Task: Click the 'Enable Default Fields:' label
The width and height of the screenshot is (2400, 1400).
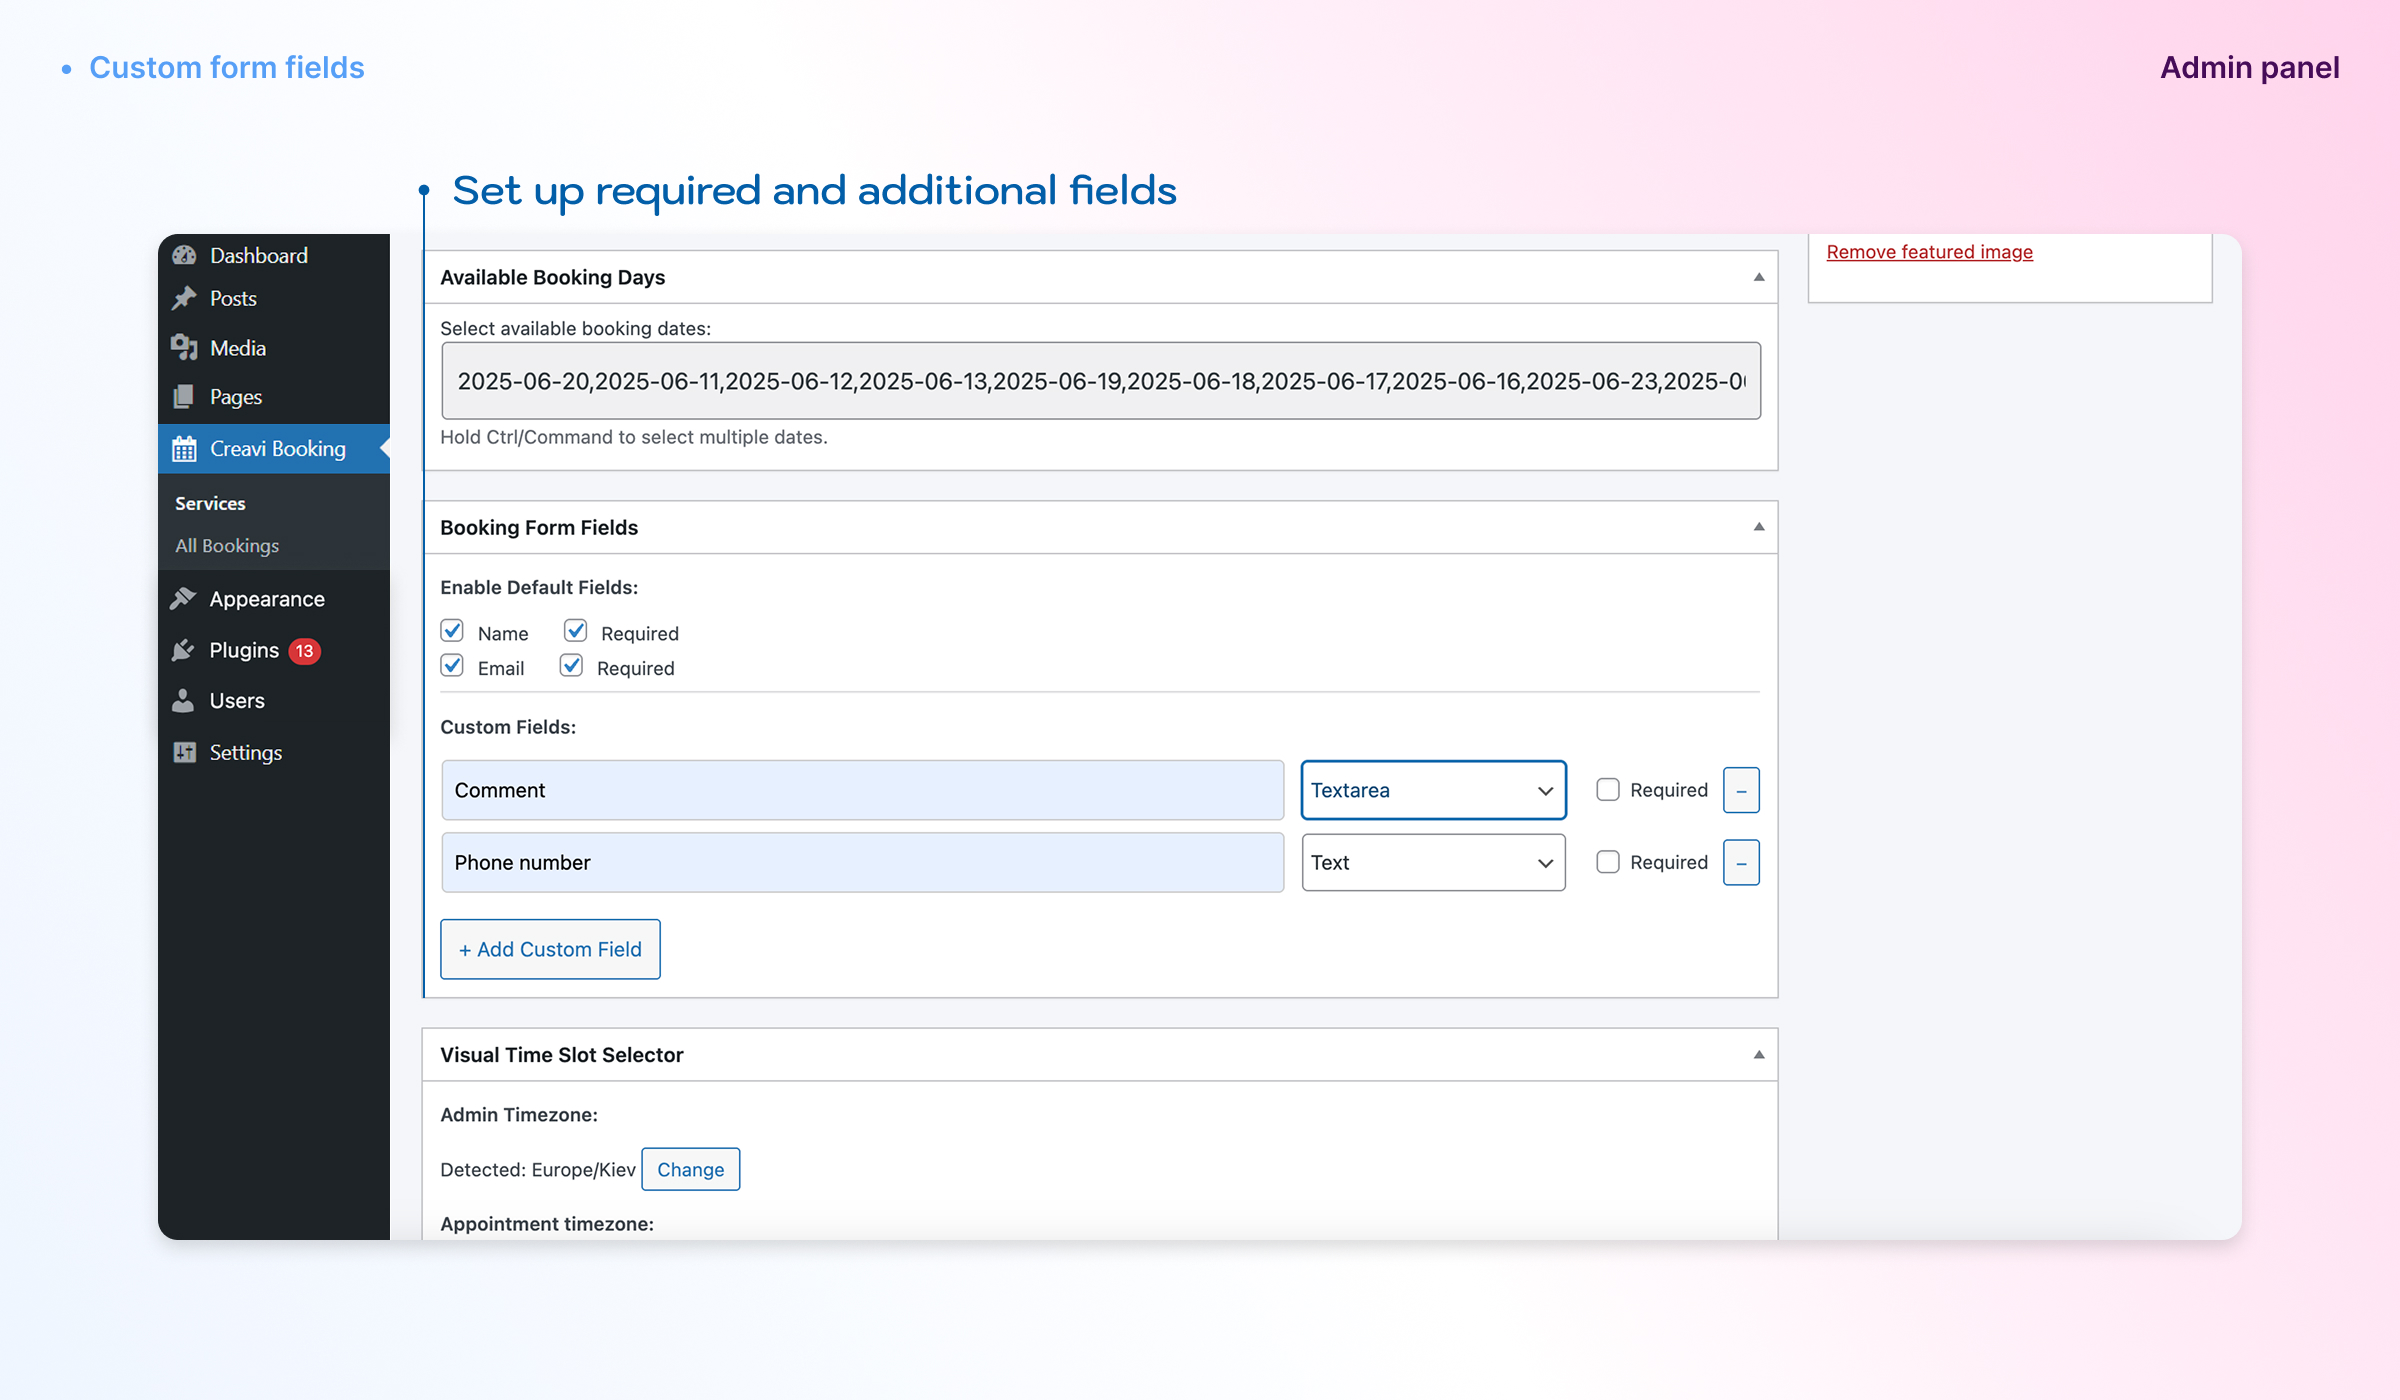Action: [x=539, y=587]
